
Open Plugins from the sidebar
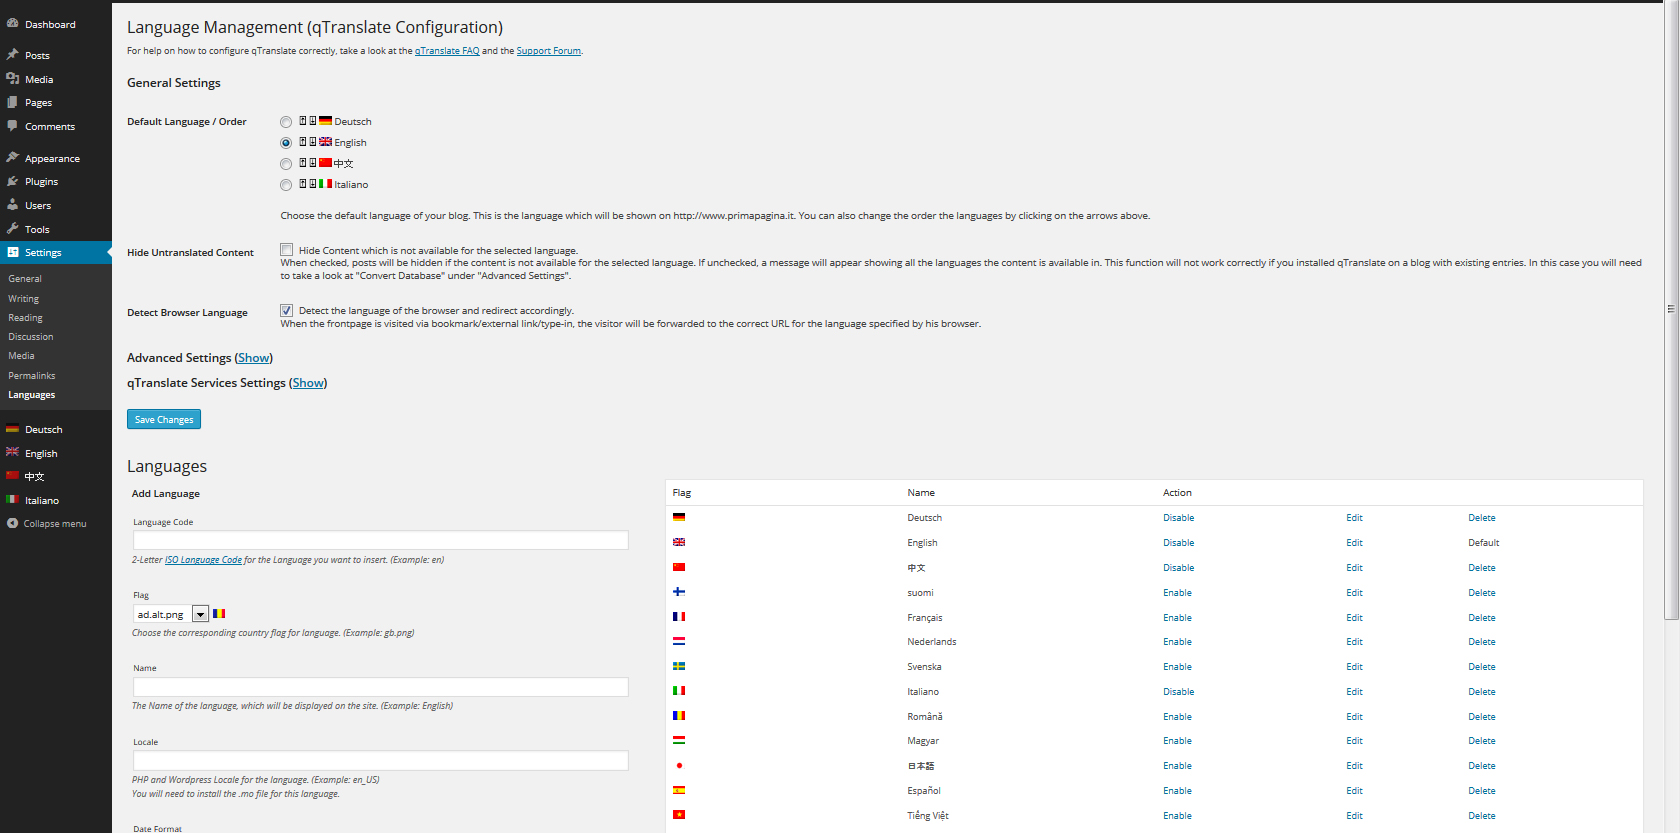point(41,182)
